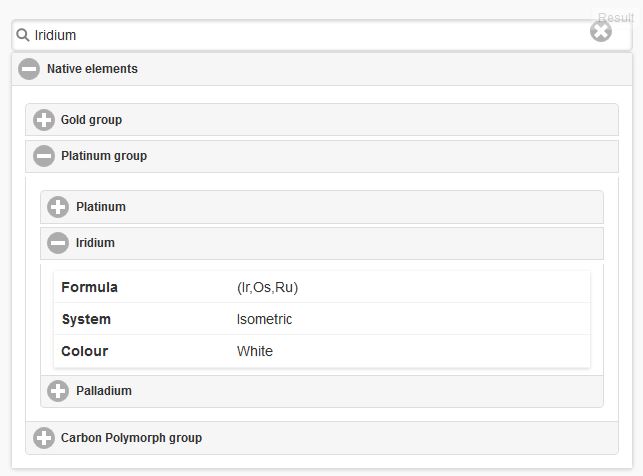
Task: Collapse Native elements using minus icon
Action: pyautogui.click(x=29, y=70)
